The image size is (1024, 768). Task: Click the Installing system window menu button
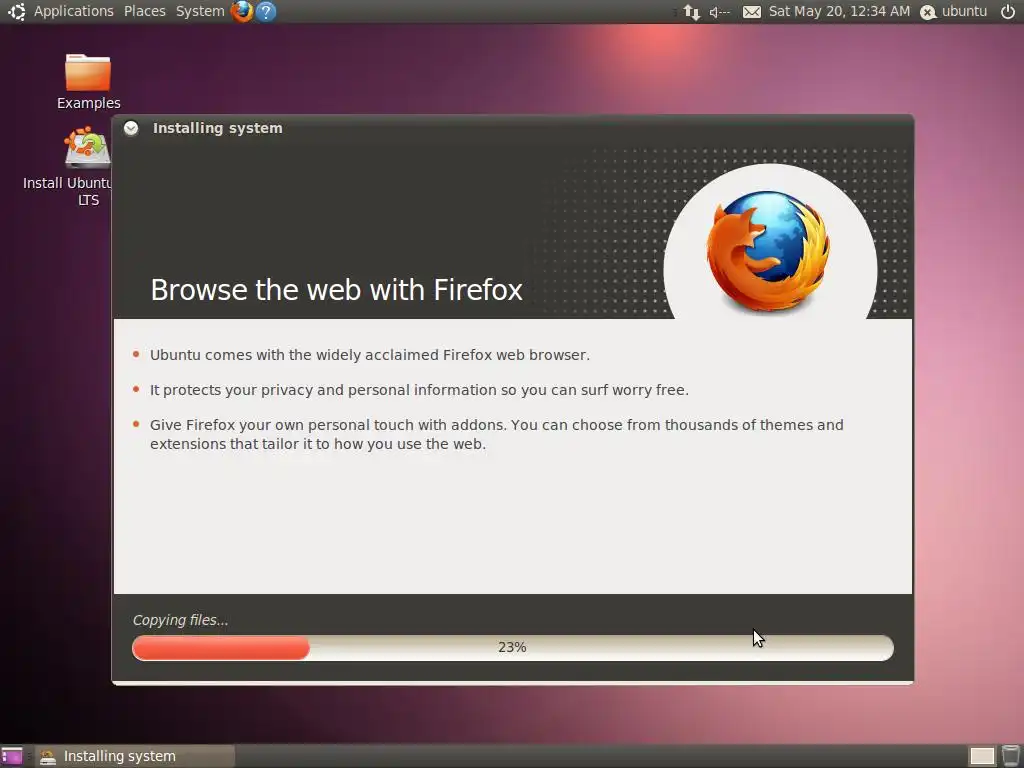coord(131,128)
